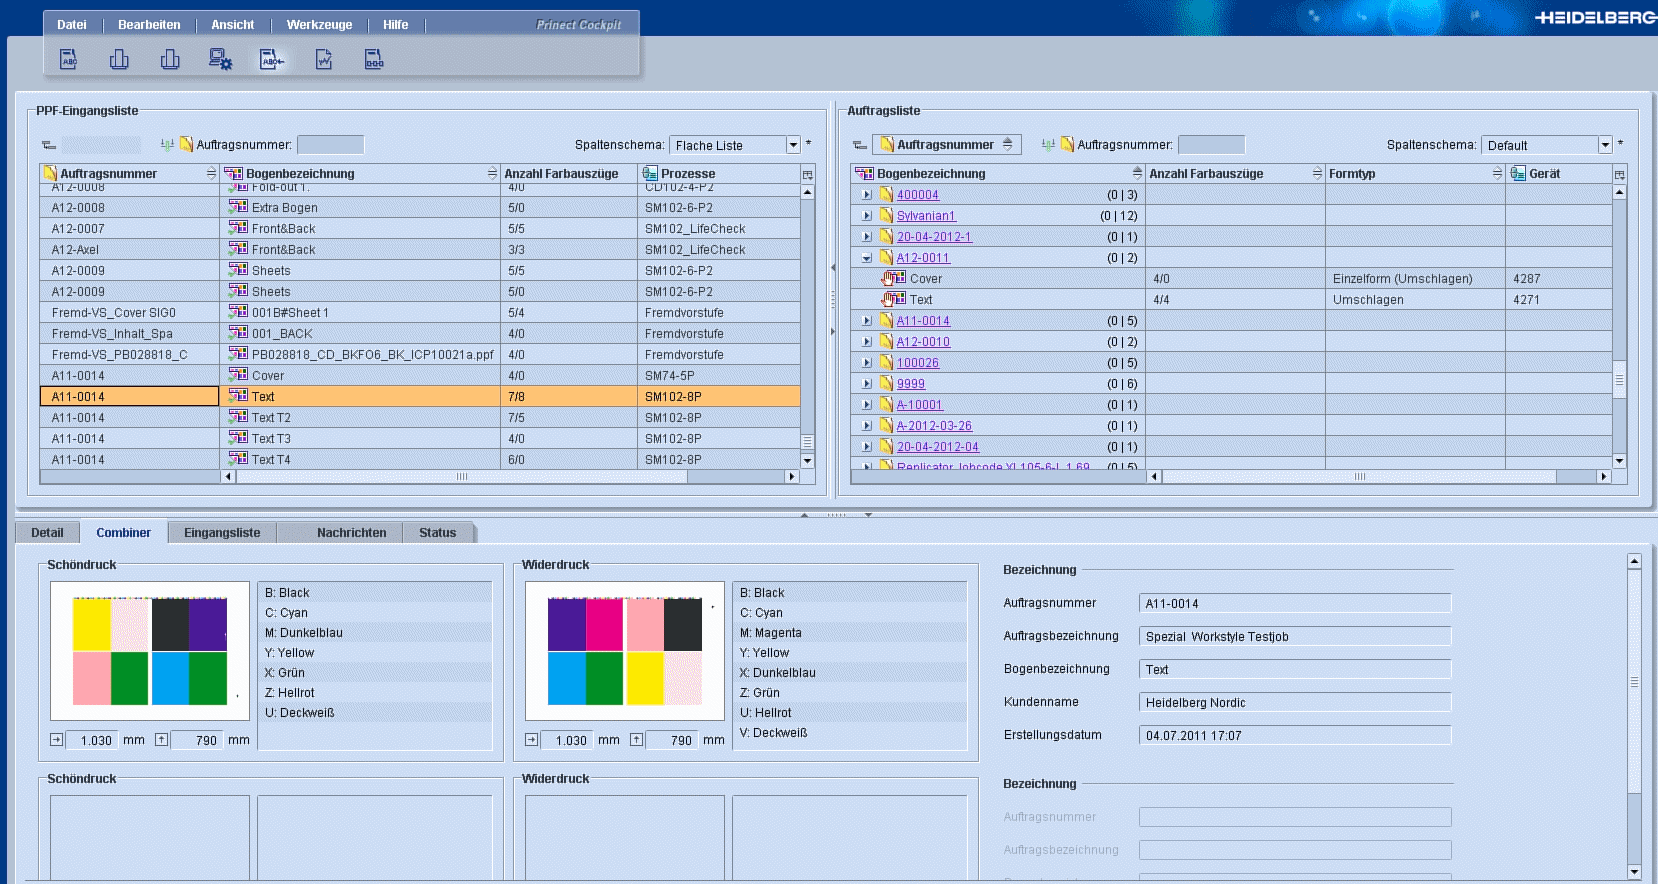Viewport: 1658px width, 884px height.
Task: Expand Sylvanian1 tree node
Action: pos(867,216)
